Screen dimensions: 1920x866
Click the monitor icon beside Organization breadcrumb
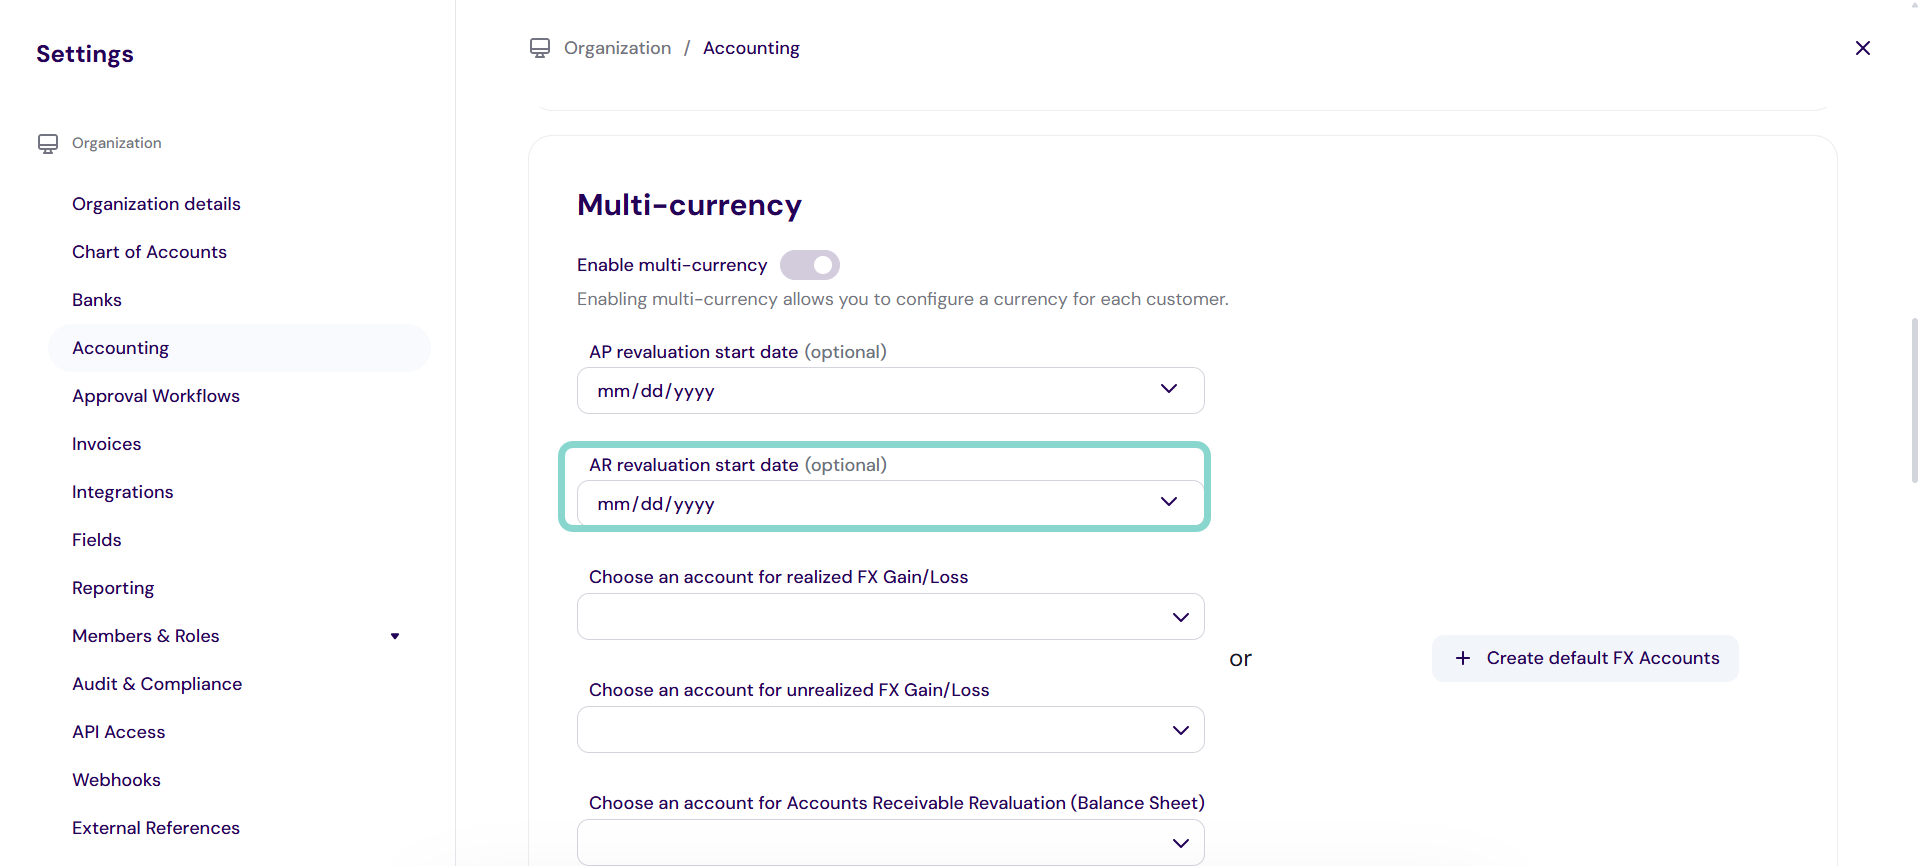point(540,48)
